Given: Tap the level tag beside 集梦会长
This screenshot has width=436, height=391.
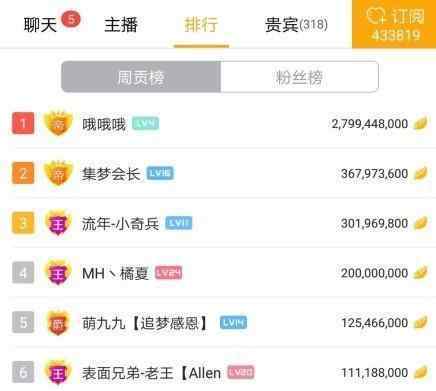Looking at the screenshot, I should [x=160, y=173].
